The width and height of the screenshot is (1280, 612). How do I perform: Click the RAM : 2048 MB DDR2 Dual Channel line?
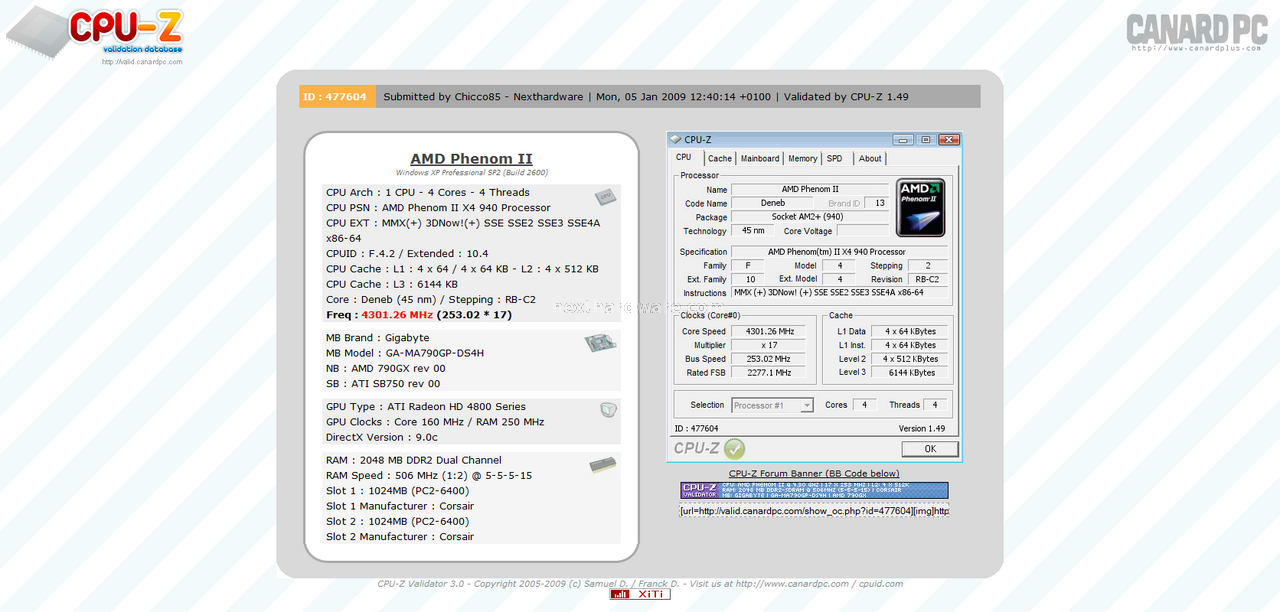[414, 461]
